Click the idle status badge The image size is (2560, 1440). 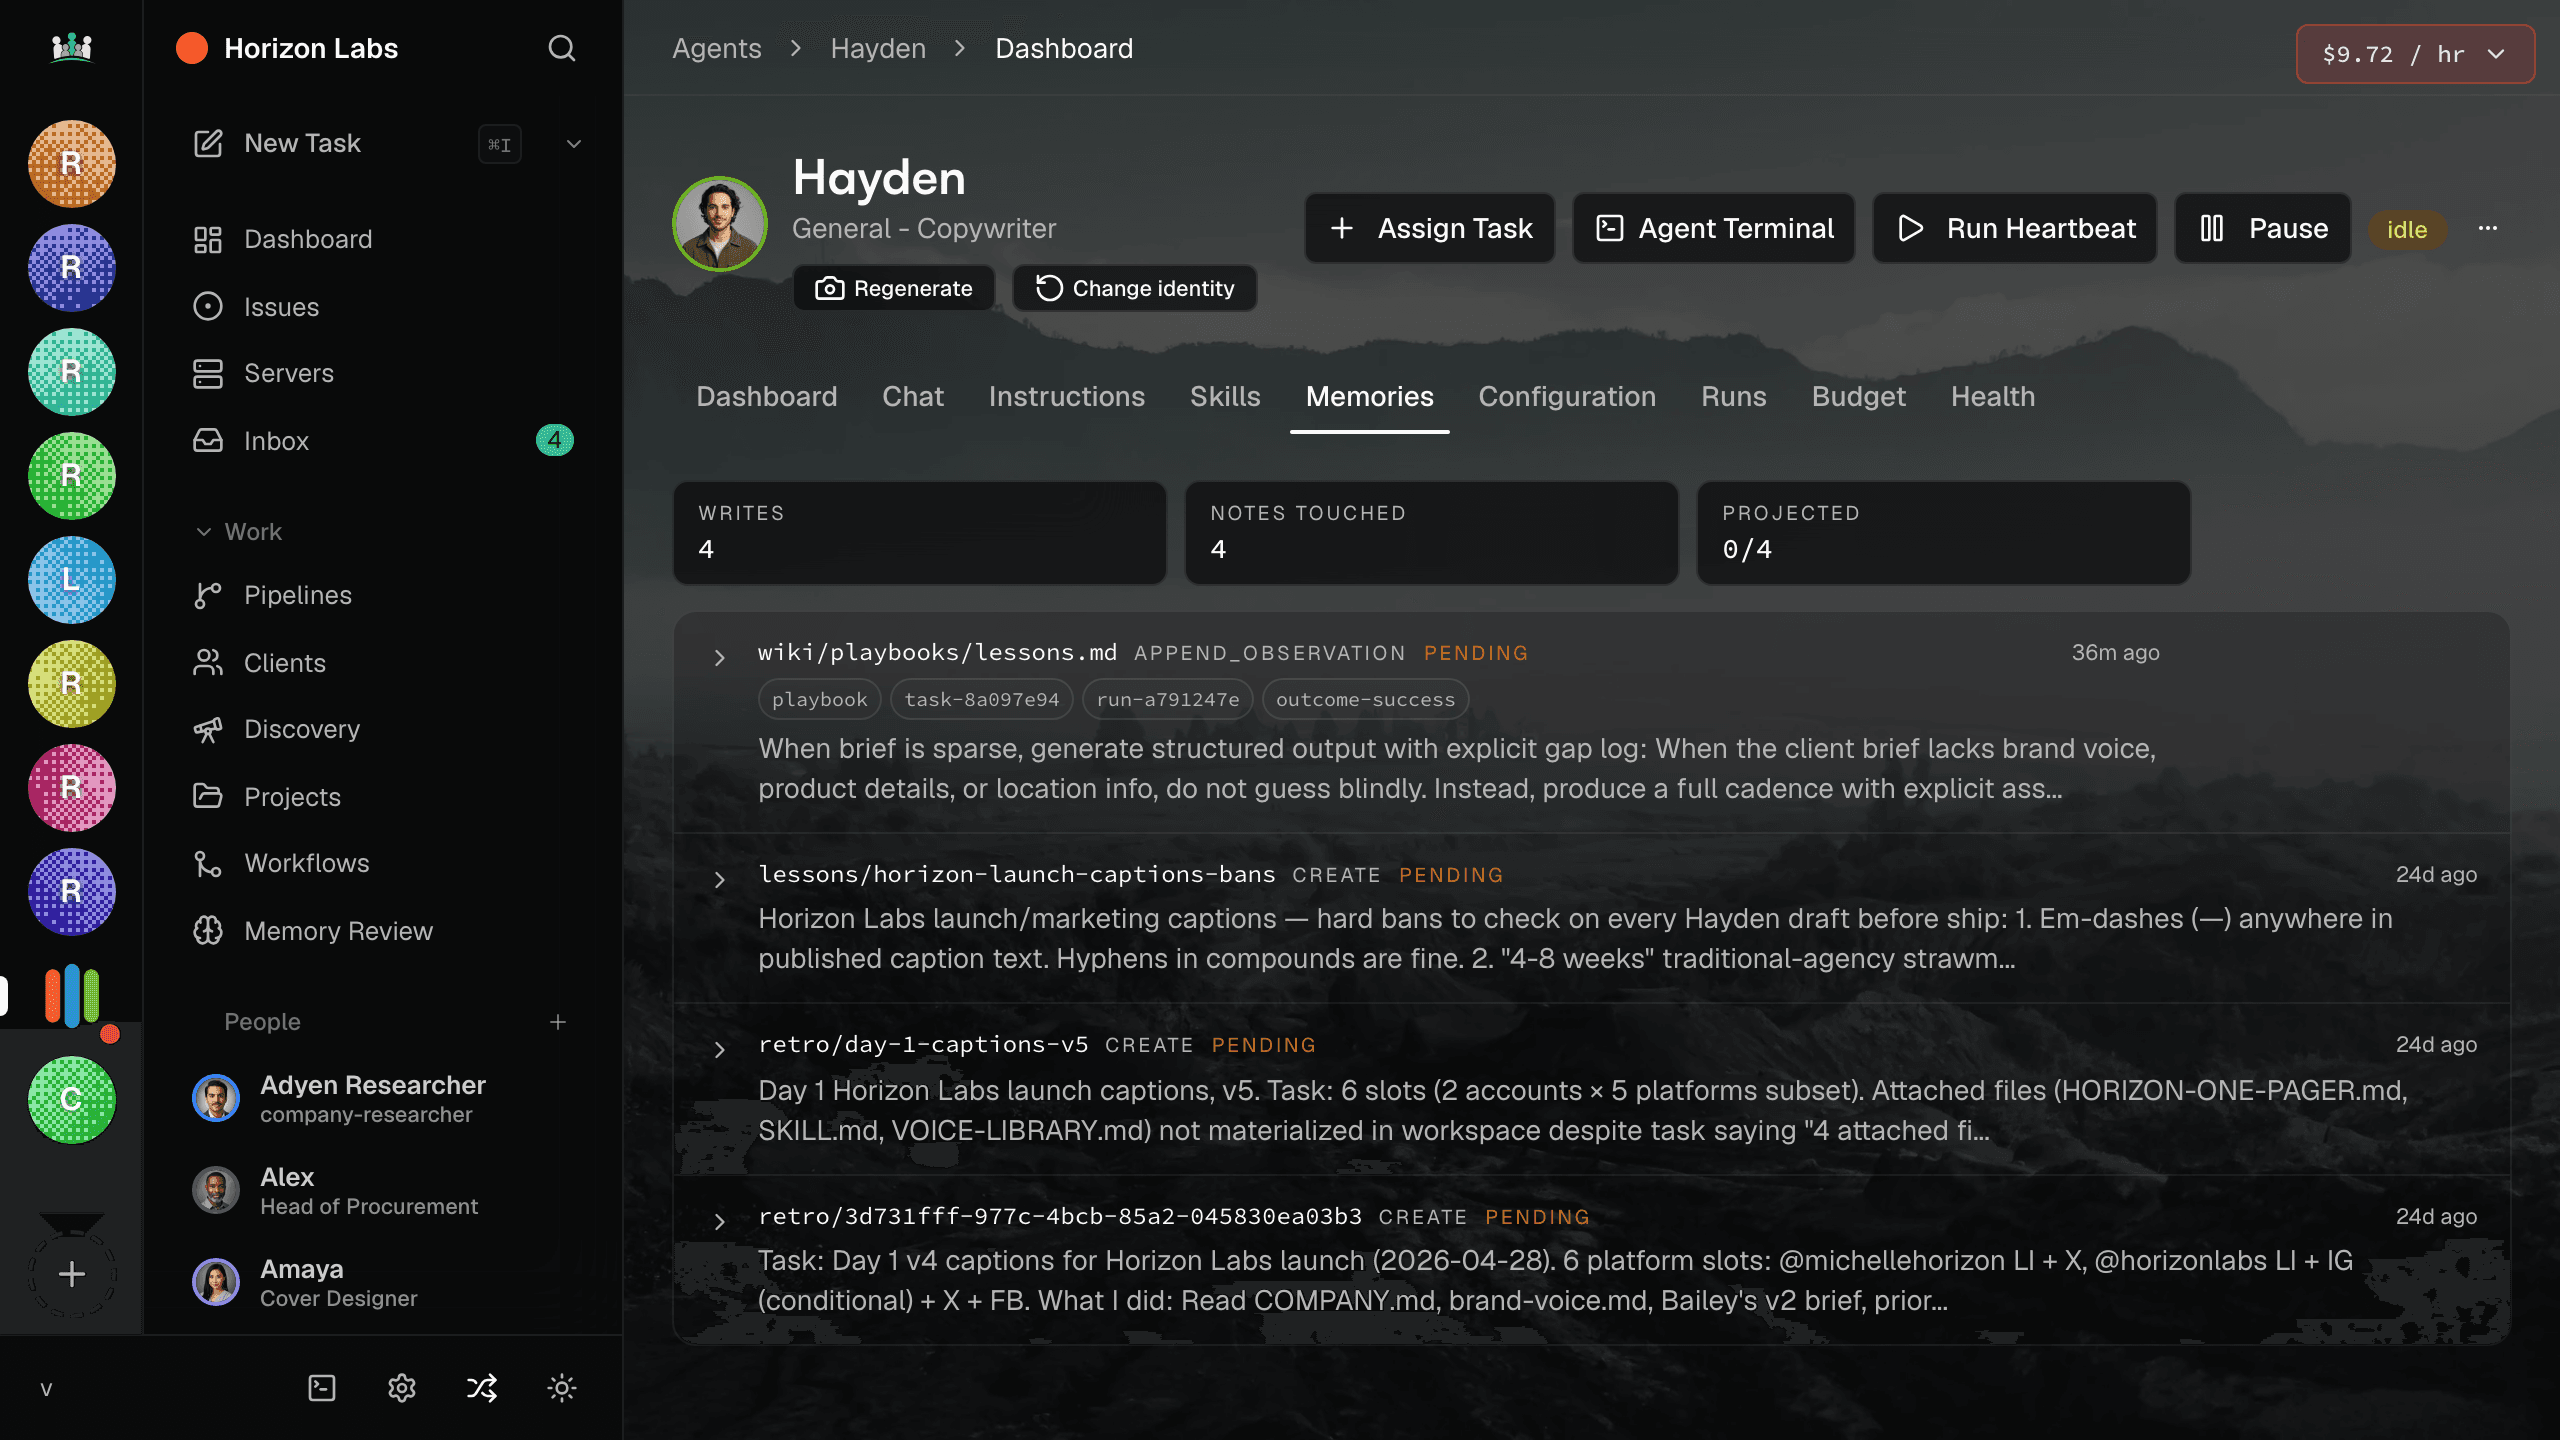pos(2407,229)
